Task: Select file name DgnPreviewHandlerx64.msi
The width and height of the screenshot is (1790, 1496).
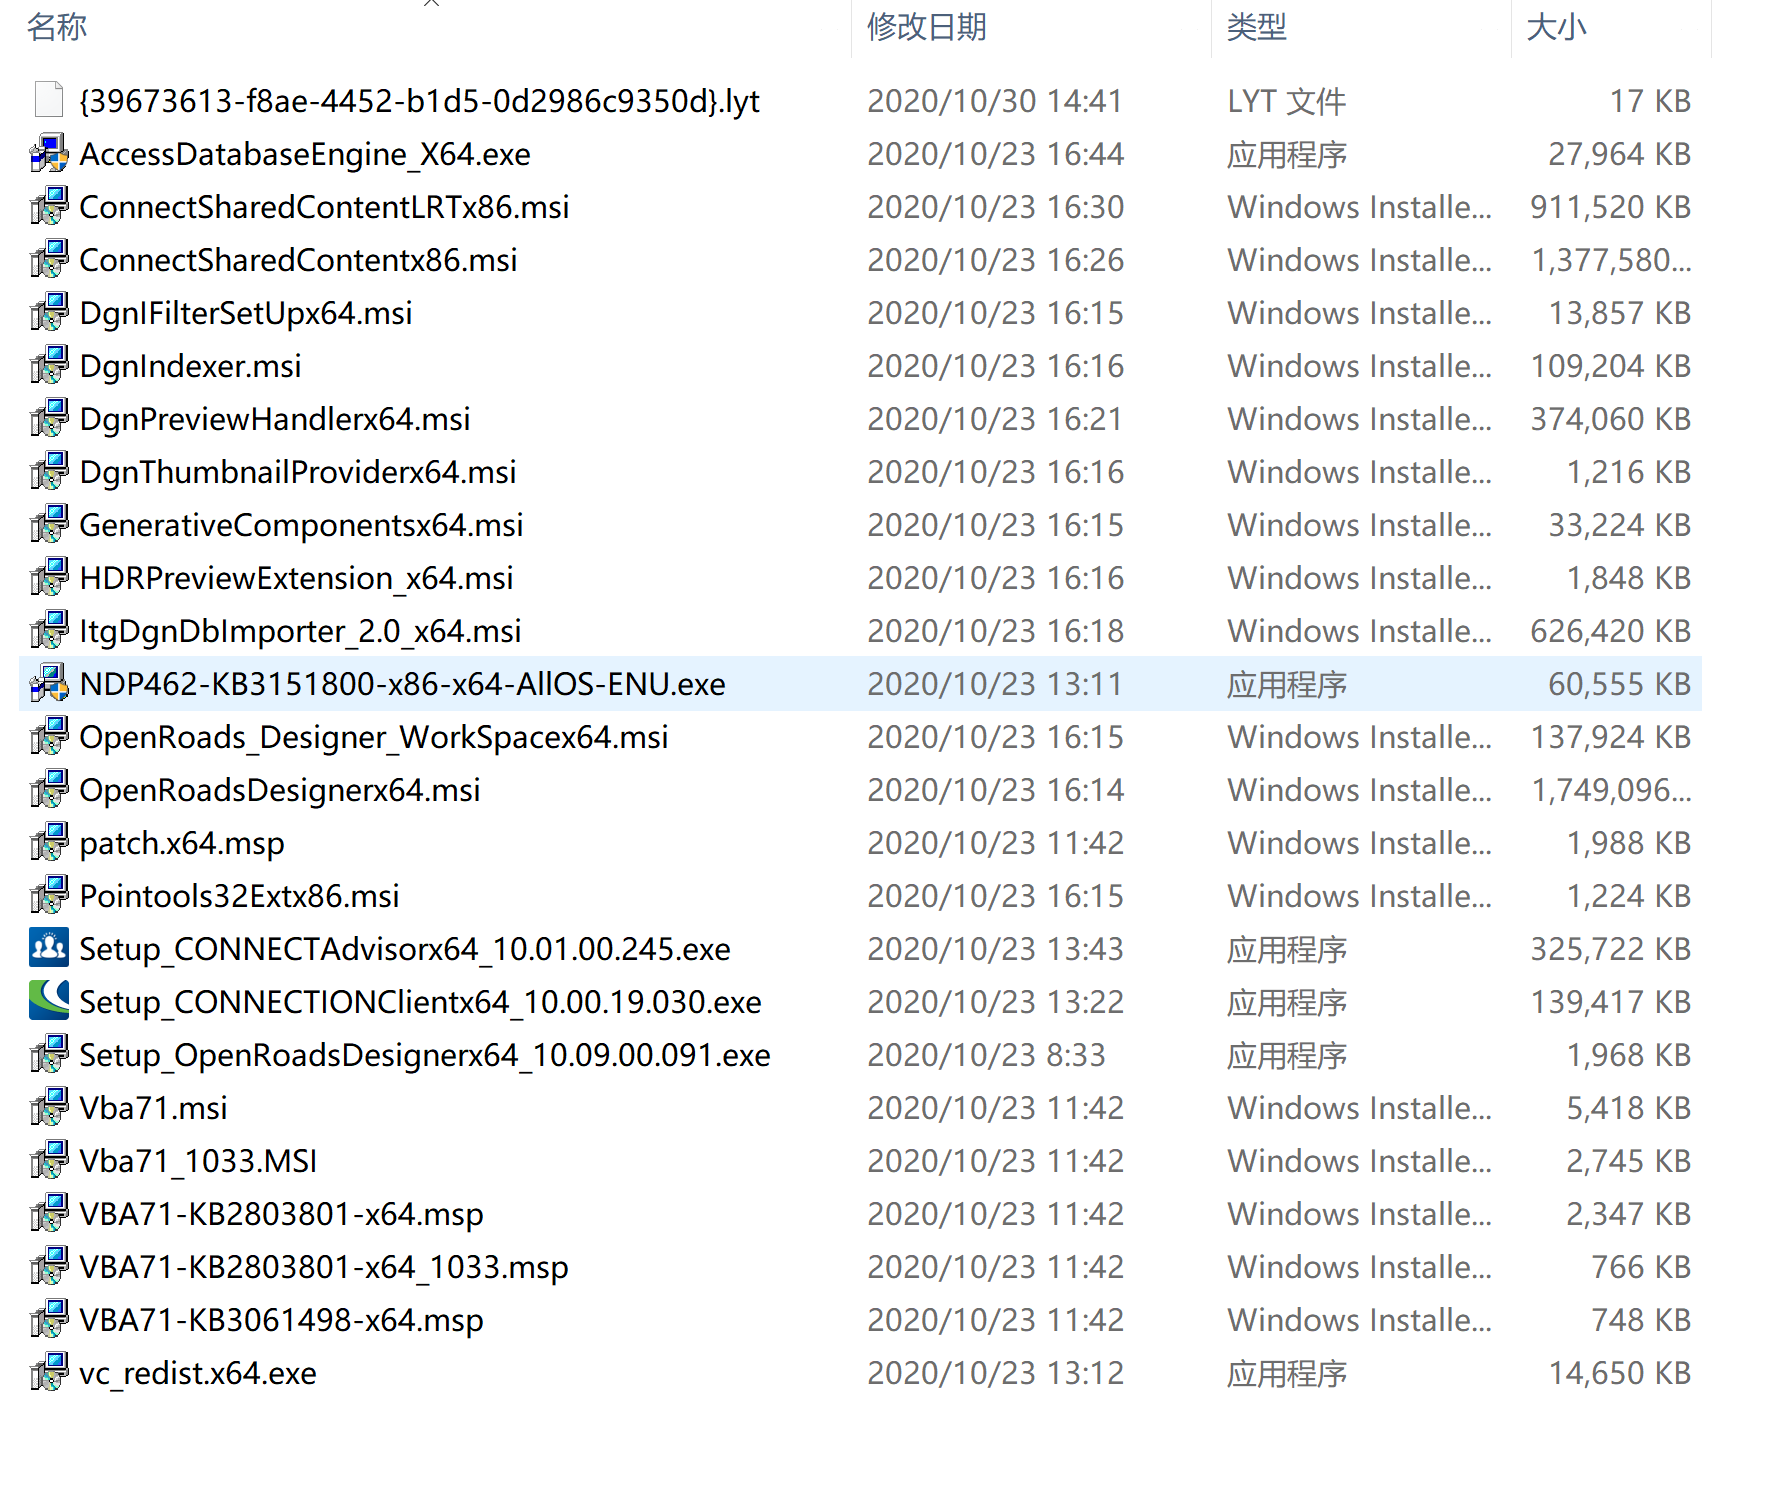Action: (x=275, y=419)
